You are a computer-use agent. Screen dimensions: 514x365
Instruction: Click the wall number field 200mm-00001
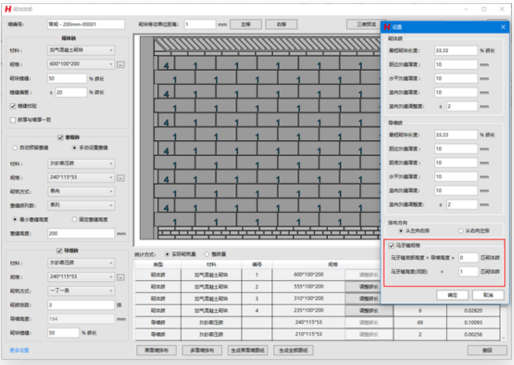(x=86, y=24)
